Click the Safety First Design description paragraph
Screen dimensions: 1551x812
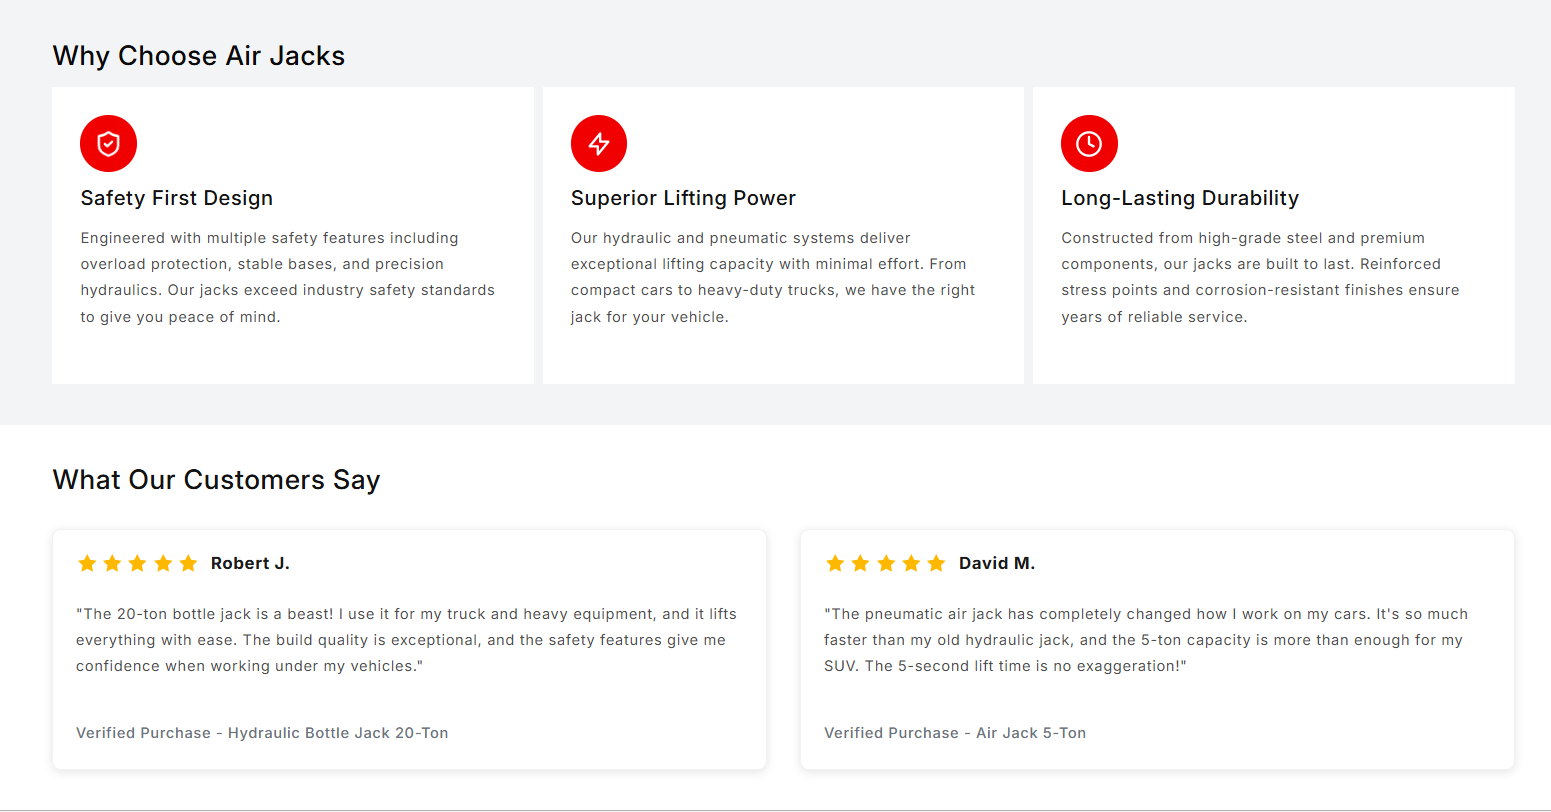tap(288, 277)
